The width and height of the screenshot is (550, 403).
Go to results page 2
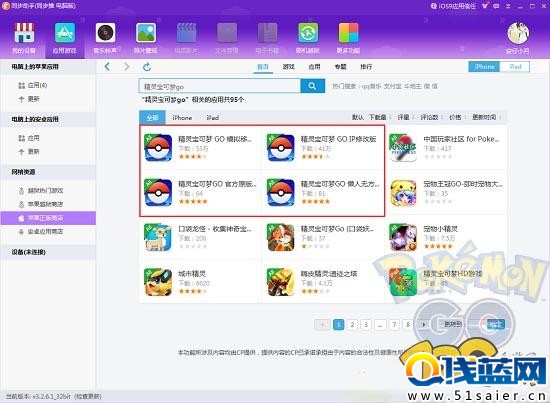(x=352, y=324)
